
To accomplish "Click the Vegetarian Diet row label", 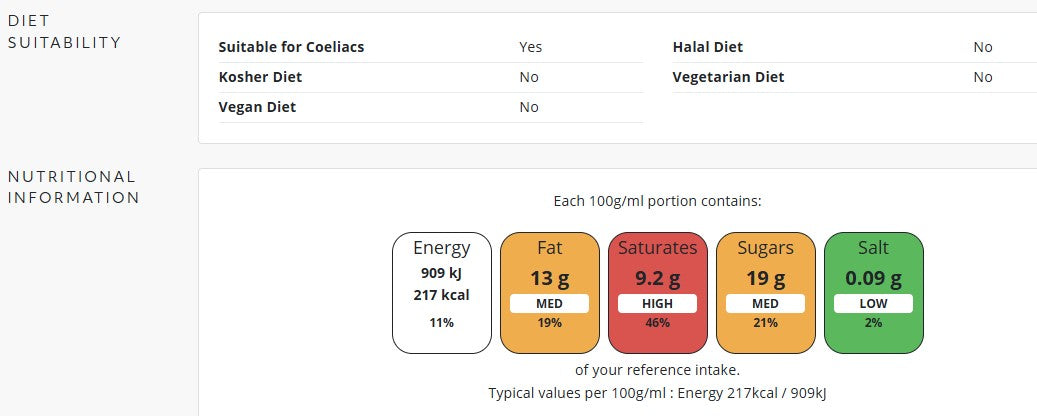I will point(728,77).
